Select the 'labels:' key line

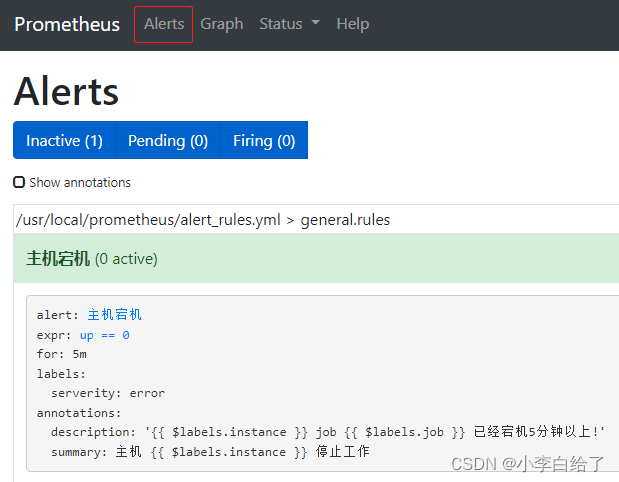pos(61,374)
